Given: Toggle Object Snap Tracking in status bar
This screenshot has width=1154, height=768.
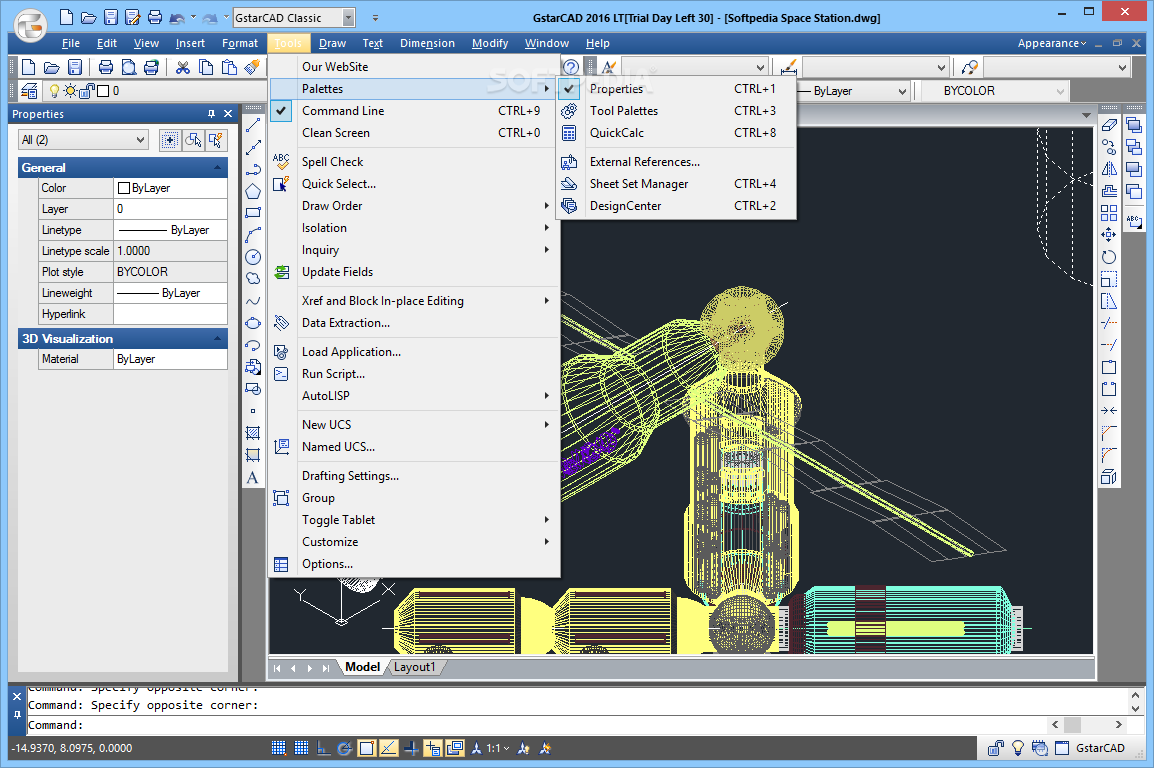Looking at the screenshot, I should pos(389,748).
